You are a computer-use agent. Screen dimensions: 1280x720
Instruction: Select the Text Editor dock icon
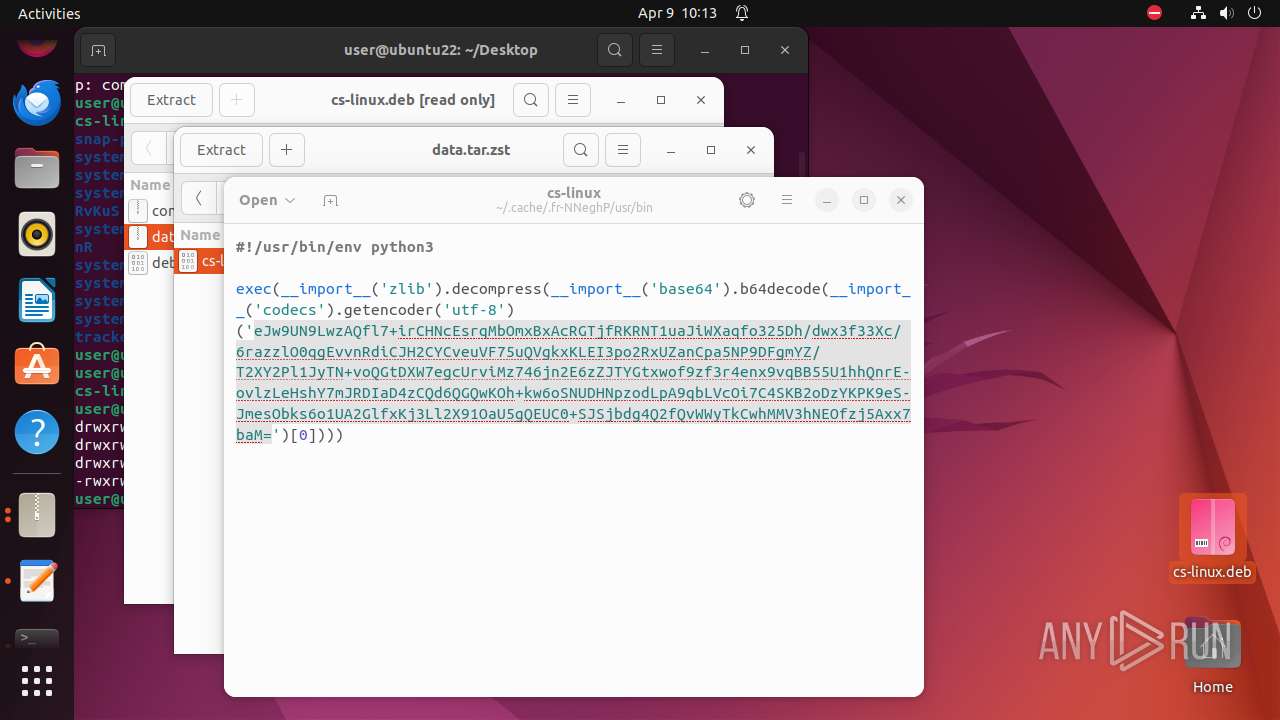[x=37, y=581]
